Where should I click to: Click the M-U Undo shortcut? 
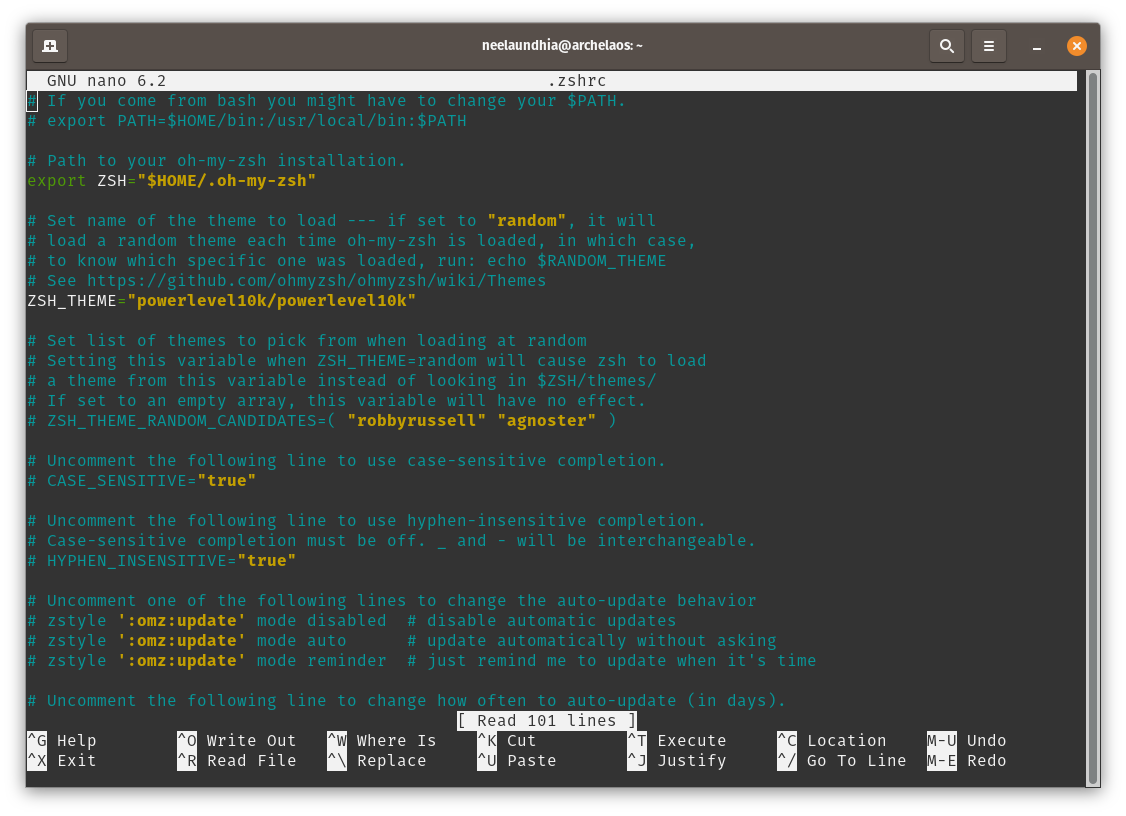click(967, 741)
